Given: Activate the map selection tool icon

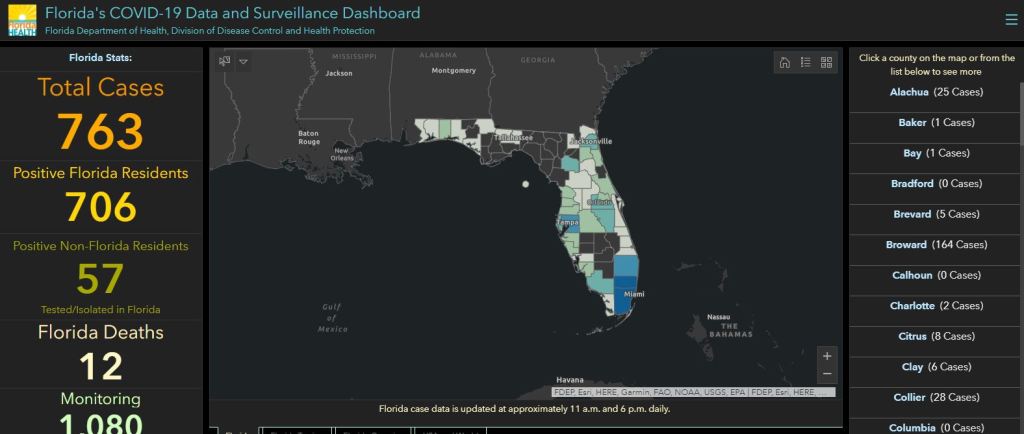Looking at the screenshot, I should [225, 61].
